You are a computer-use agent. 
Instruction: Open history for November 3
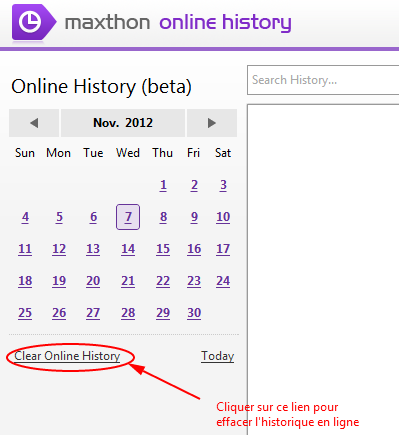[223, 185]
